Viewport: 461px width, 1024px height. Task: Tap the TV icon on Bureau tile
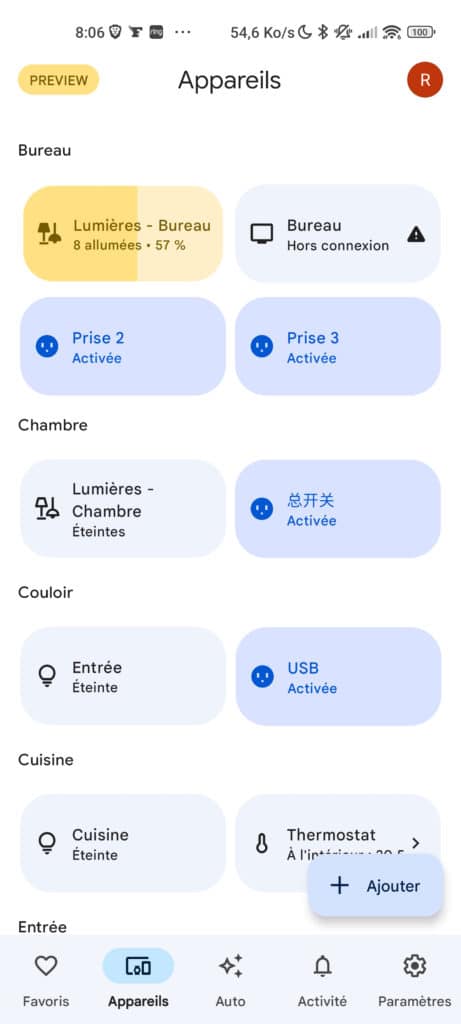pyautogui.click(x=262, y=234)
